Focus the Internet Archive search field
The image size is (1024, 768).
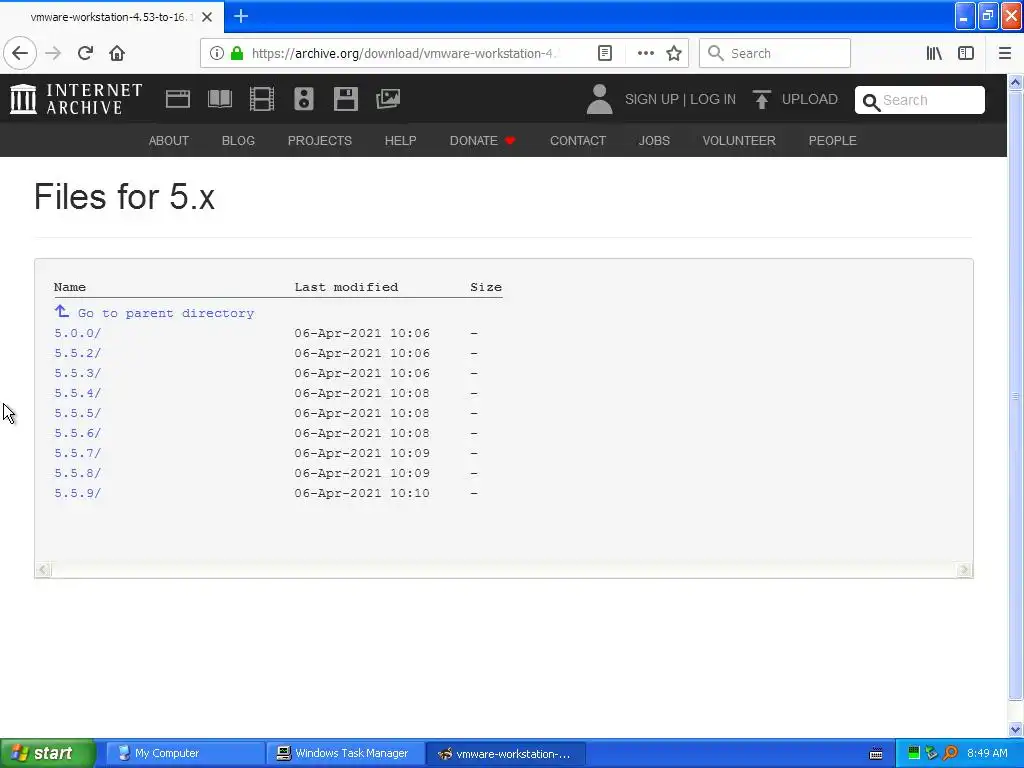(x=920, y=100)
